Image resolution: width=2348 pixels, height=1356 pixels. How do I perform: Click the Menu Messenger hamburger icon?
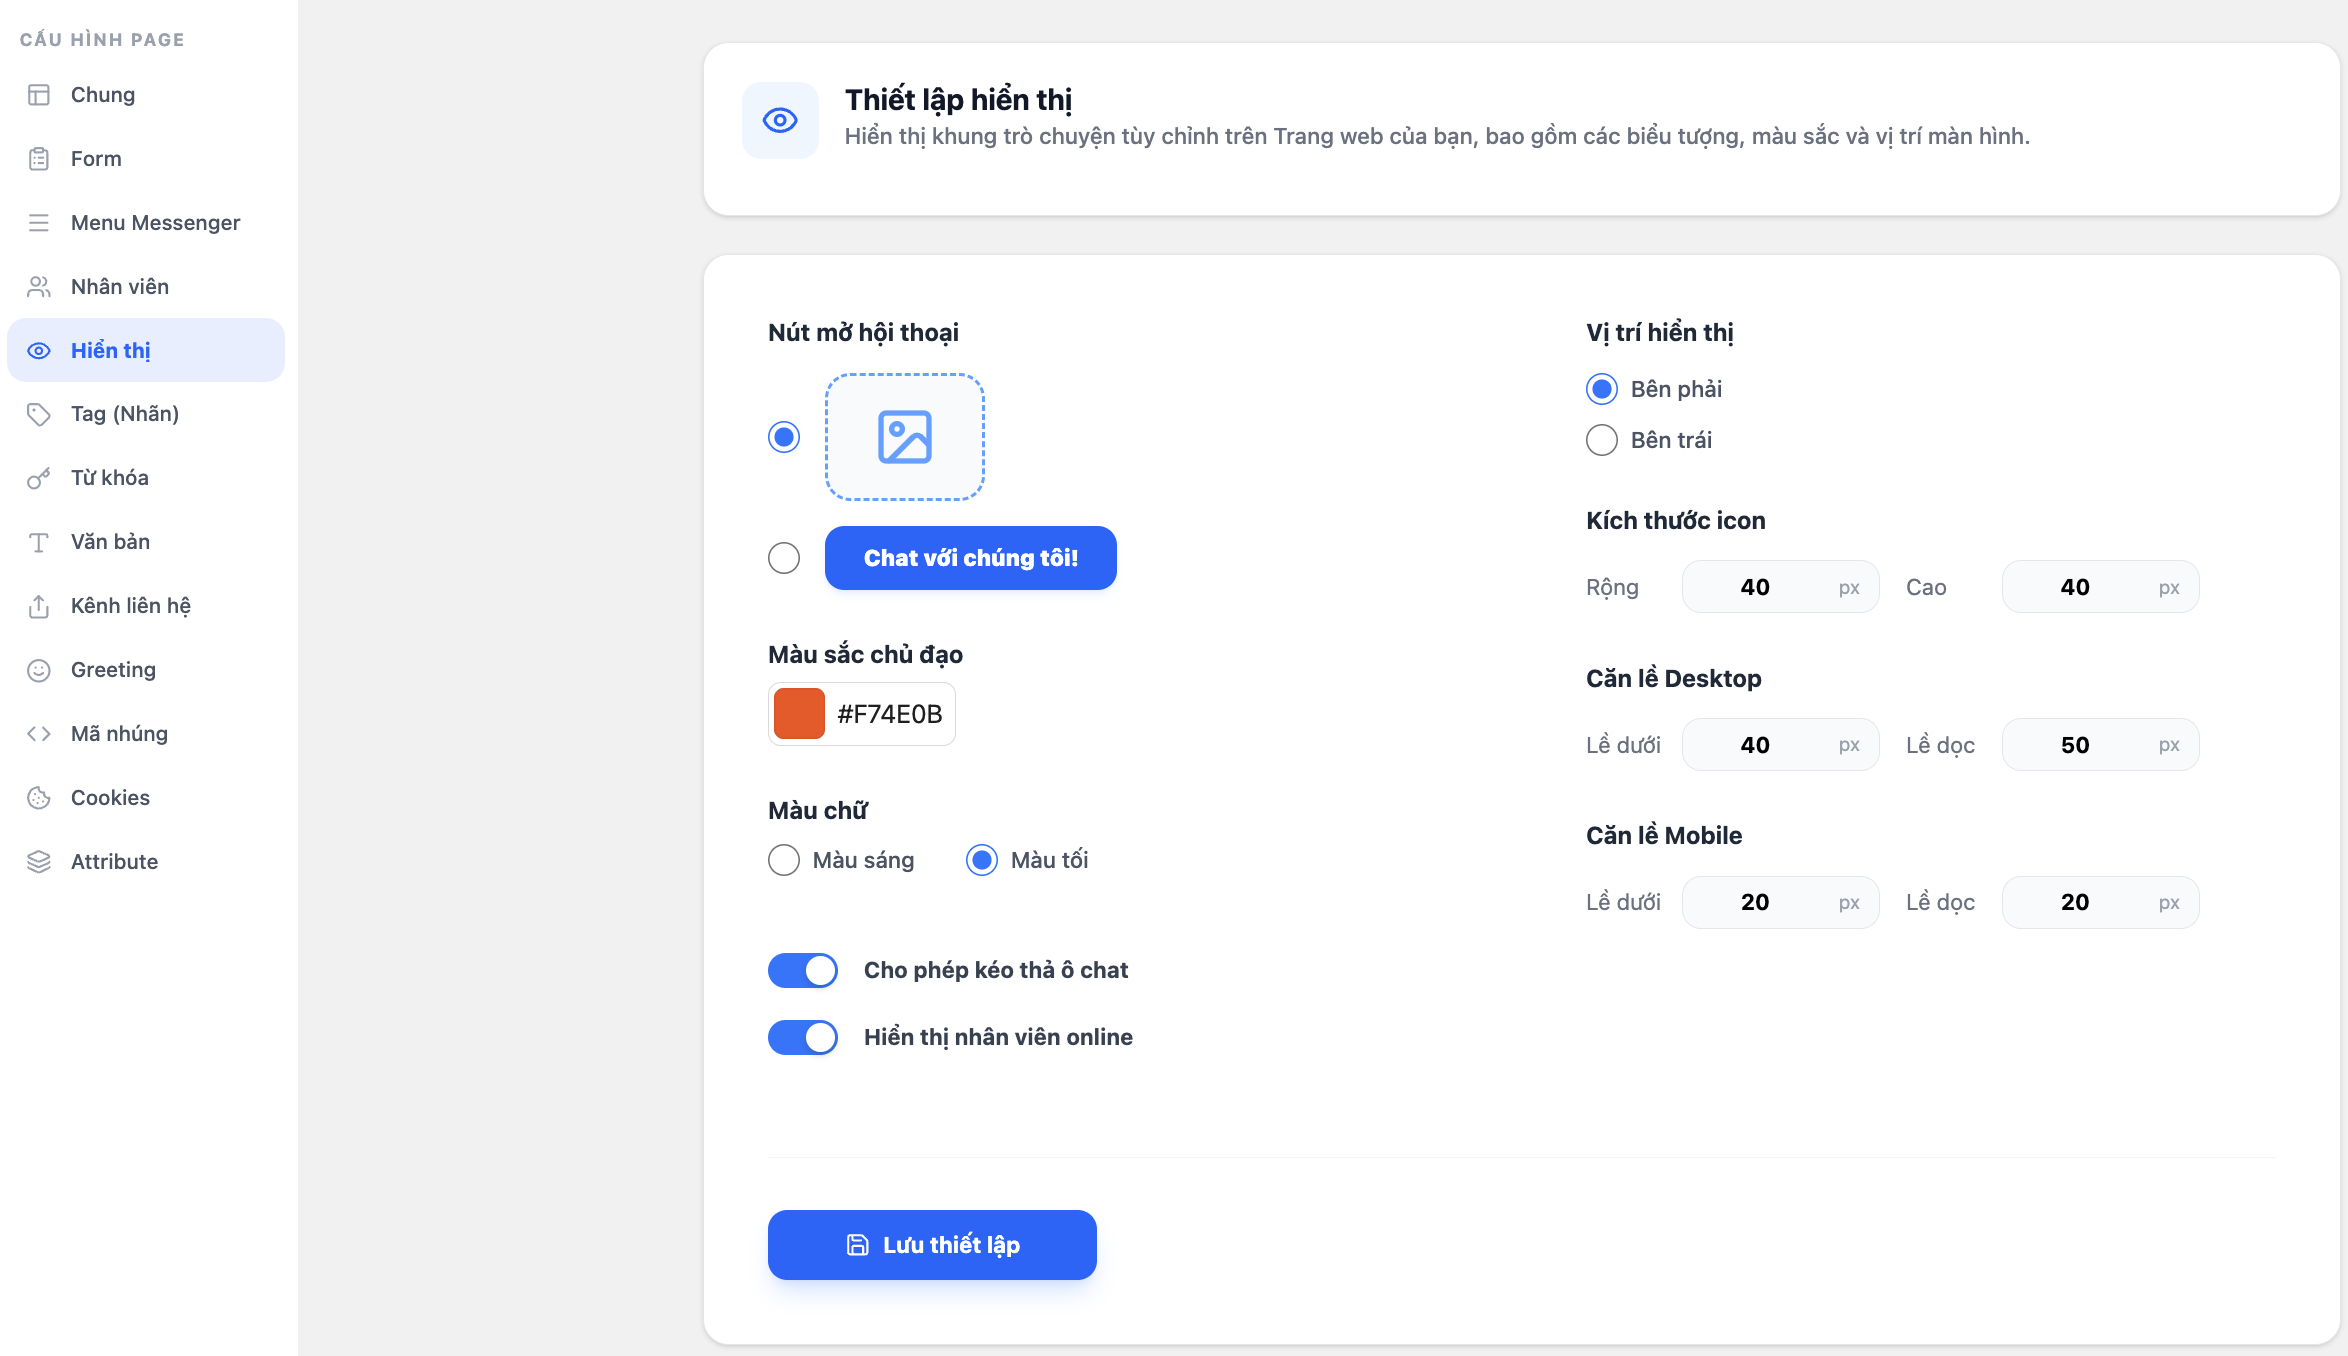tap(39, 223)
